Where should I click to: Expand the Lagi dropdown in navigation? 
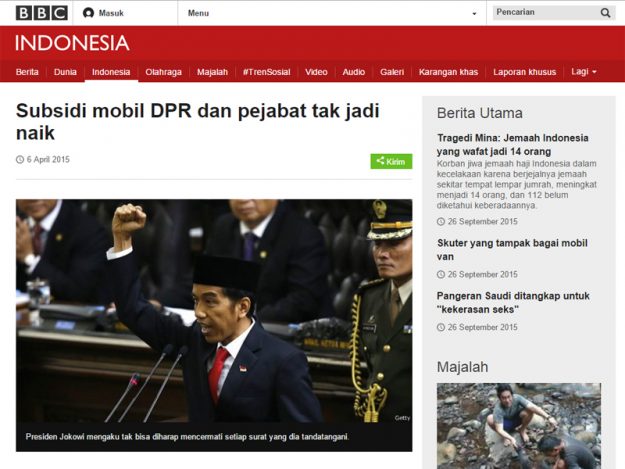[x=583, y=72]
